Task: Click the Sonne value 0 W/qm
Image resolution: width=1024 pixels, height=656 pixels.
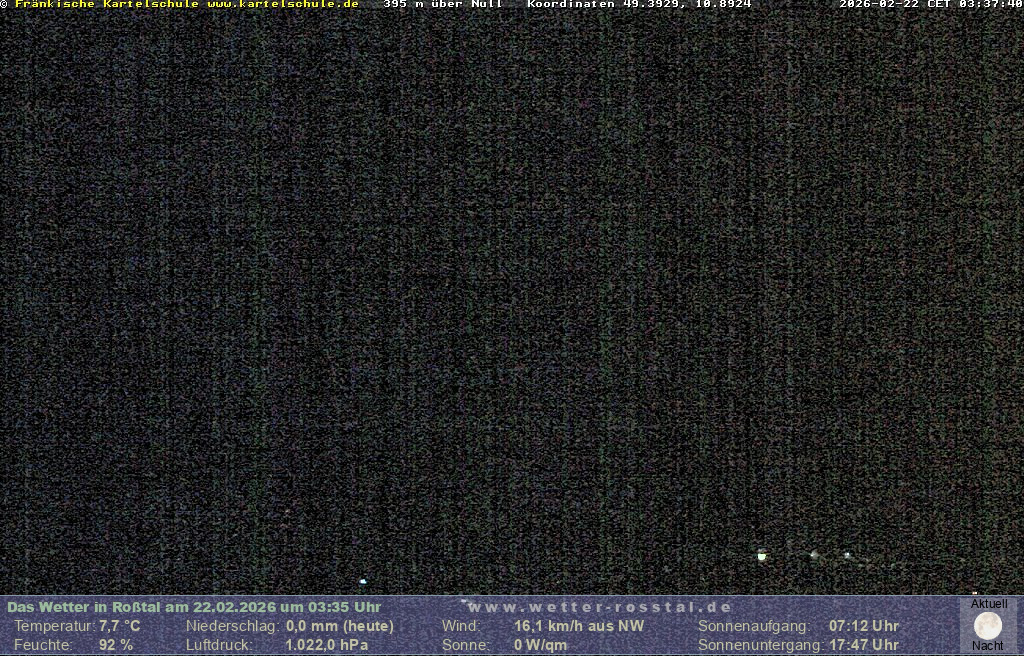Action: (540, 645)
